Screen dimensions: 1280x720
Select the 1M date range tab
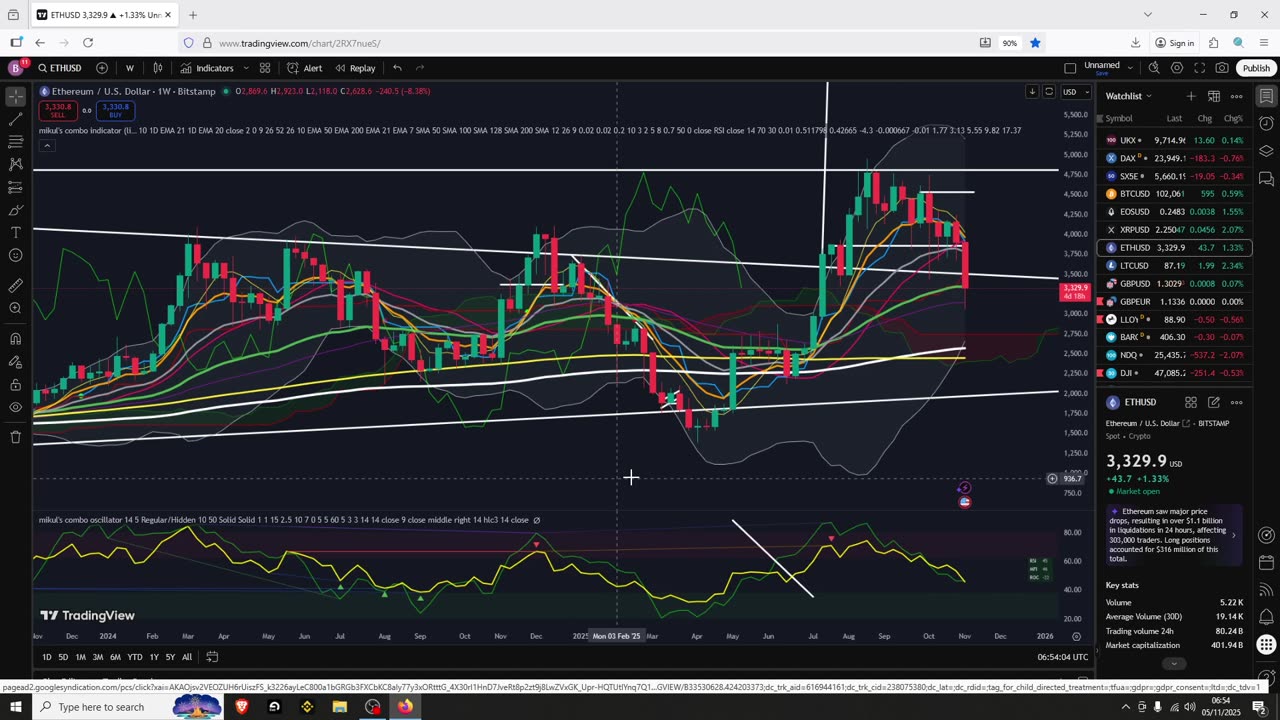(81, 657)
